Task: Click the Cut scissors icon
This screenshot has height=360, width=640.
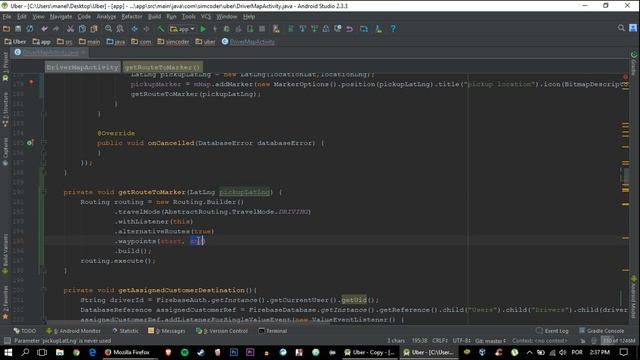Action: point(70,29)
